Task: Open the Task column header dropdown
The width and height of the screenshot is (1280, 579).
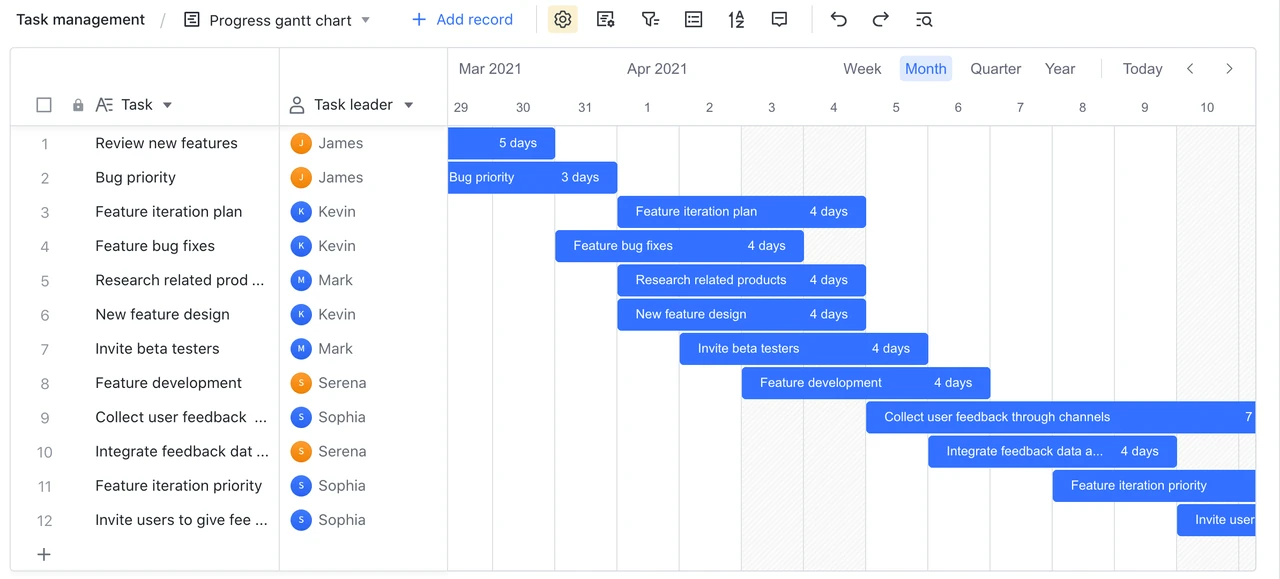Action: point(167,104)
